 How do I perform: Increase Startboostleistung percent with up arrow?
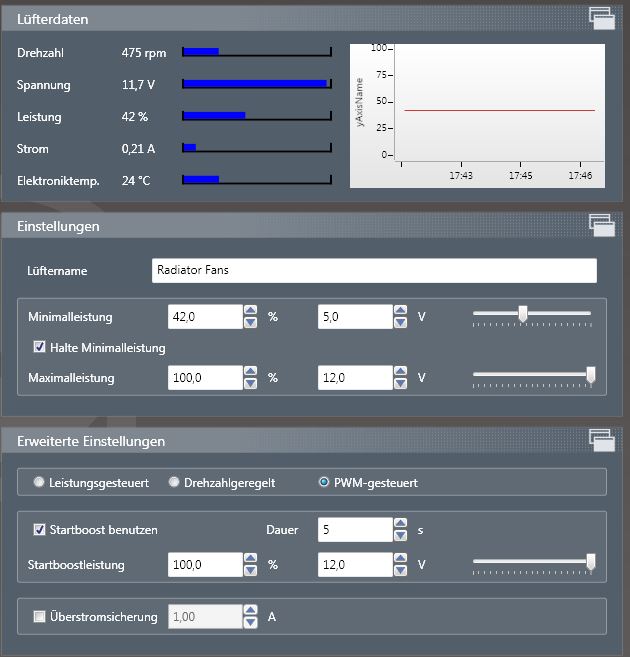(250, 559)
